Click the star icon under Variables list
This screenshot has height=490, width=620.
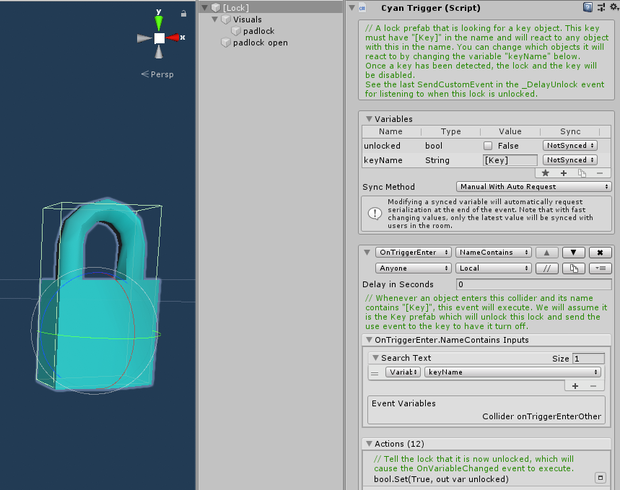point(545,173)
